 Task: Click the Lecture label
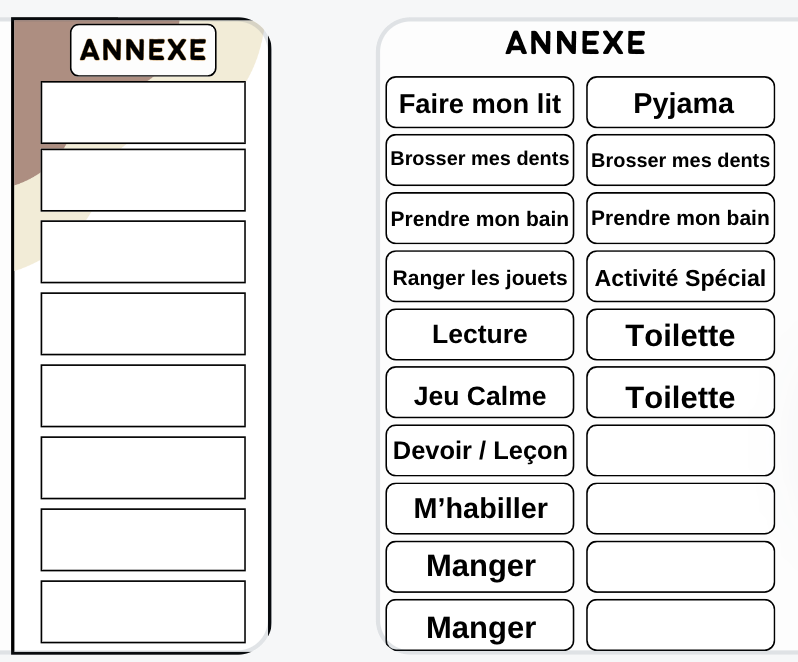pos(480,334)
